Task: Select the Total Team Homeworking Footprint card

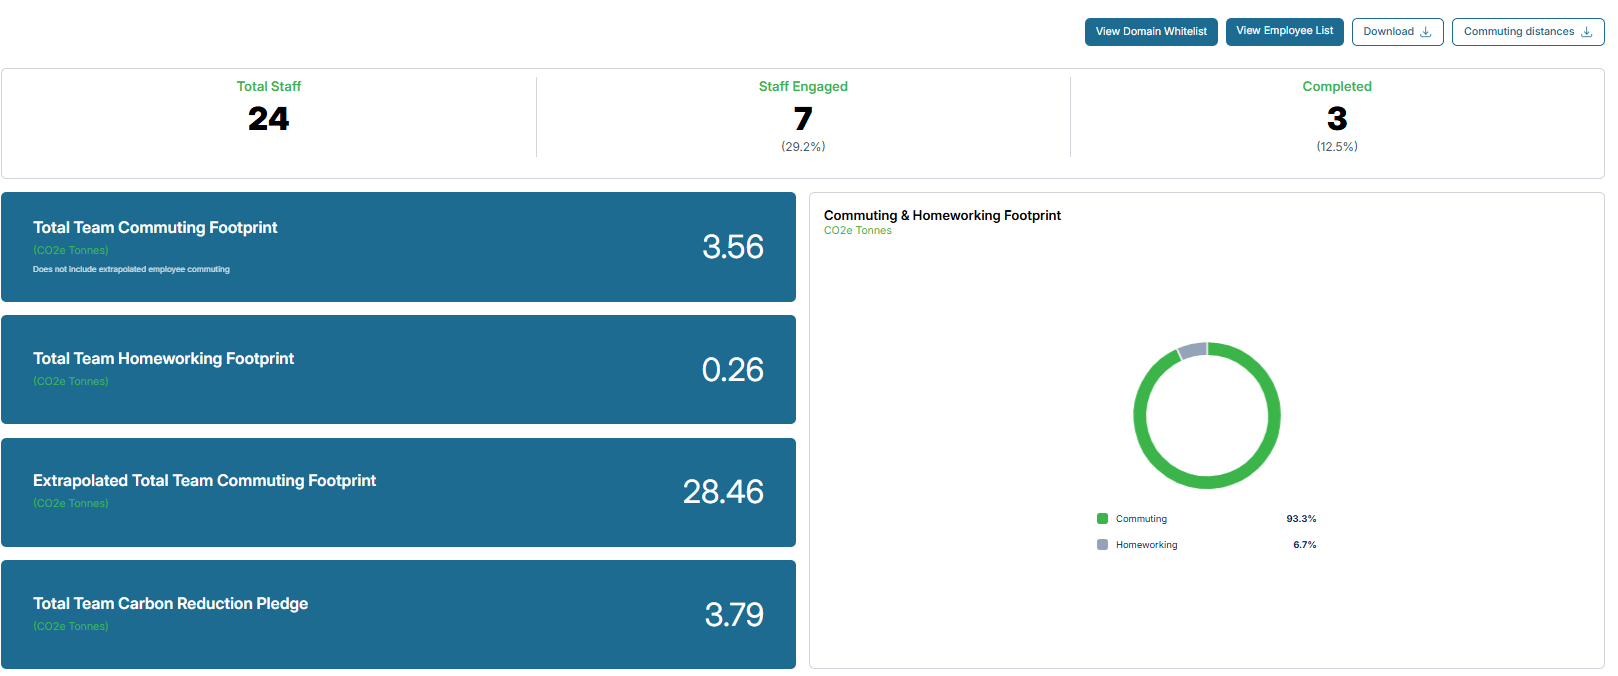Action: coord(398,370)
